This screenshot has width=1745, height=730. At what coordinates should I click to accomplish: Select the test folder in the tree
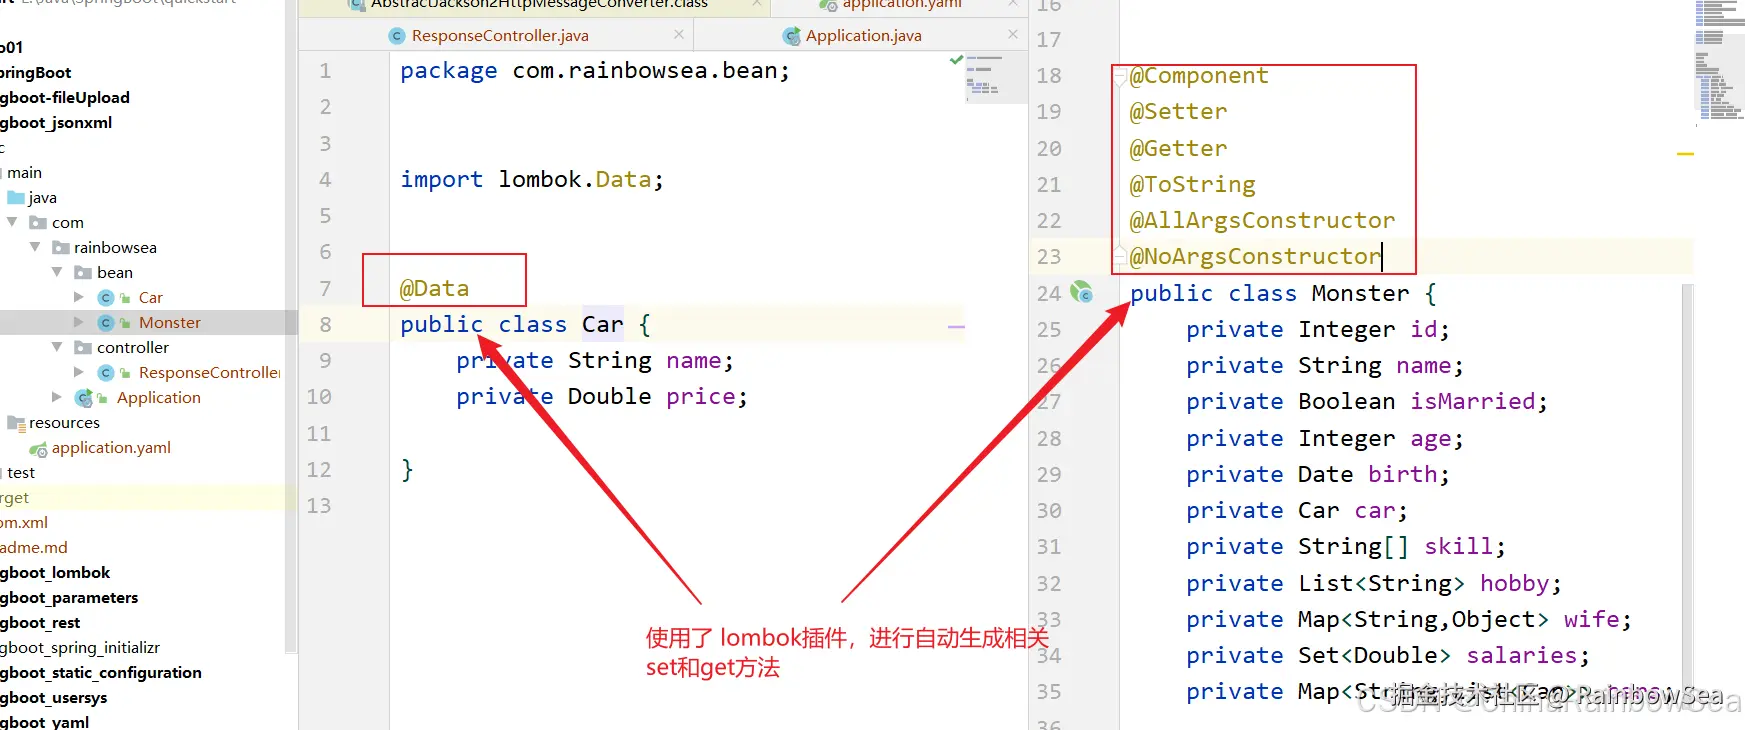tap(21, 473)
